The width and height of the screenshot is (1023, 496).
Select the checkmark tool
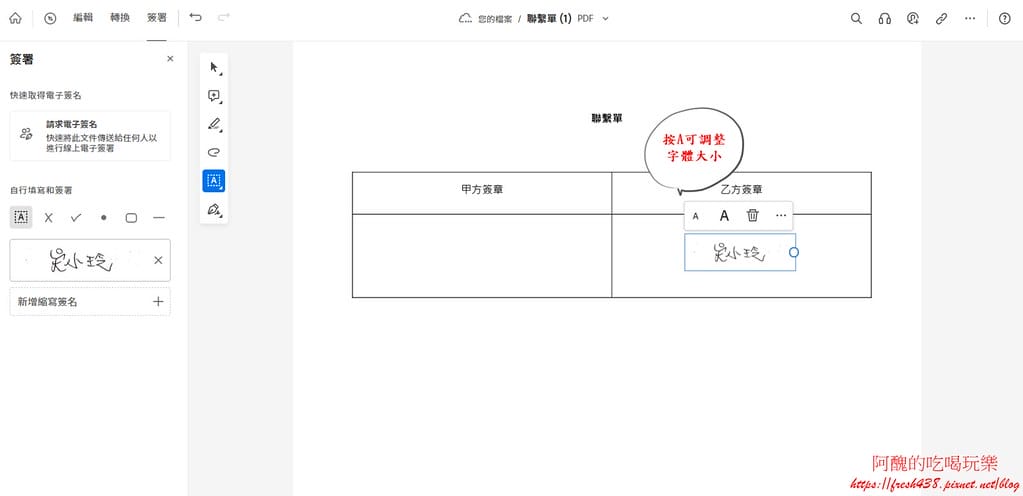(x=76, y=217)
